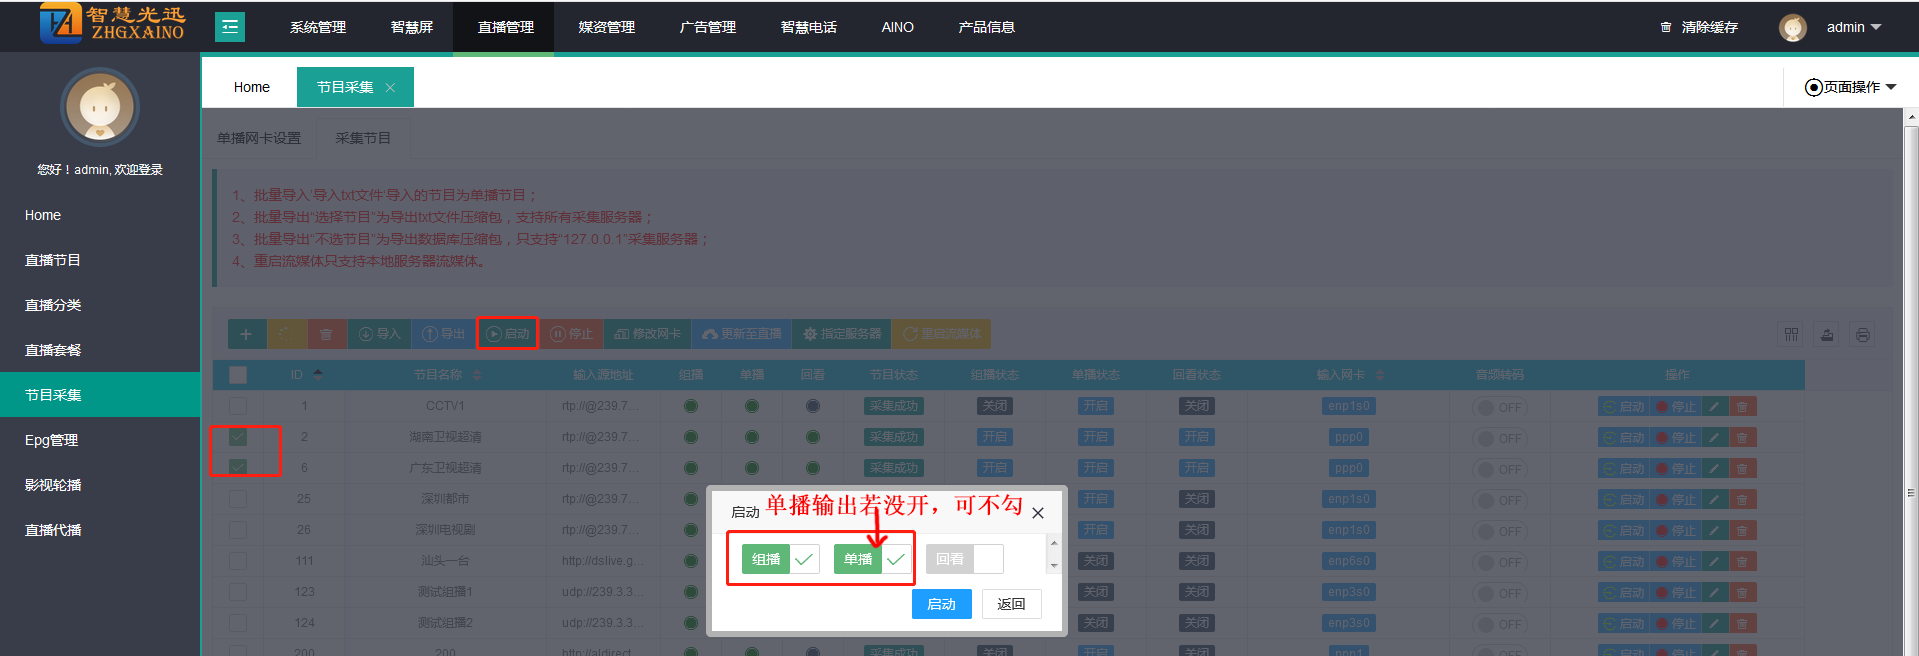Uncheck the 单播 checkbox in dialog
This screenshot has height=656, width=1919.
click(895, 559)
